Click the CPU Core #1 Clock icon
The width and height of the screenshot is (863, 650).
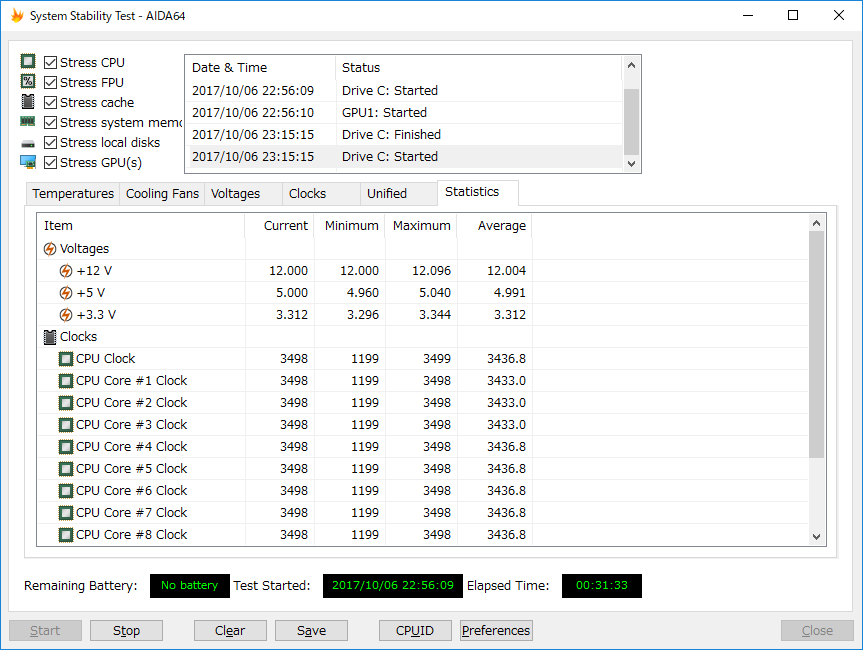[x=65, y=381]
